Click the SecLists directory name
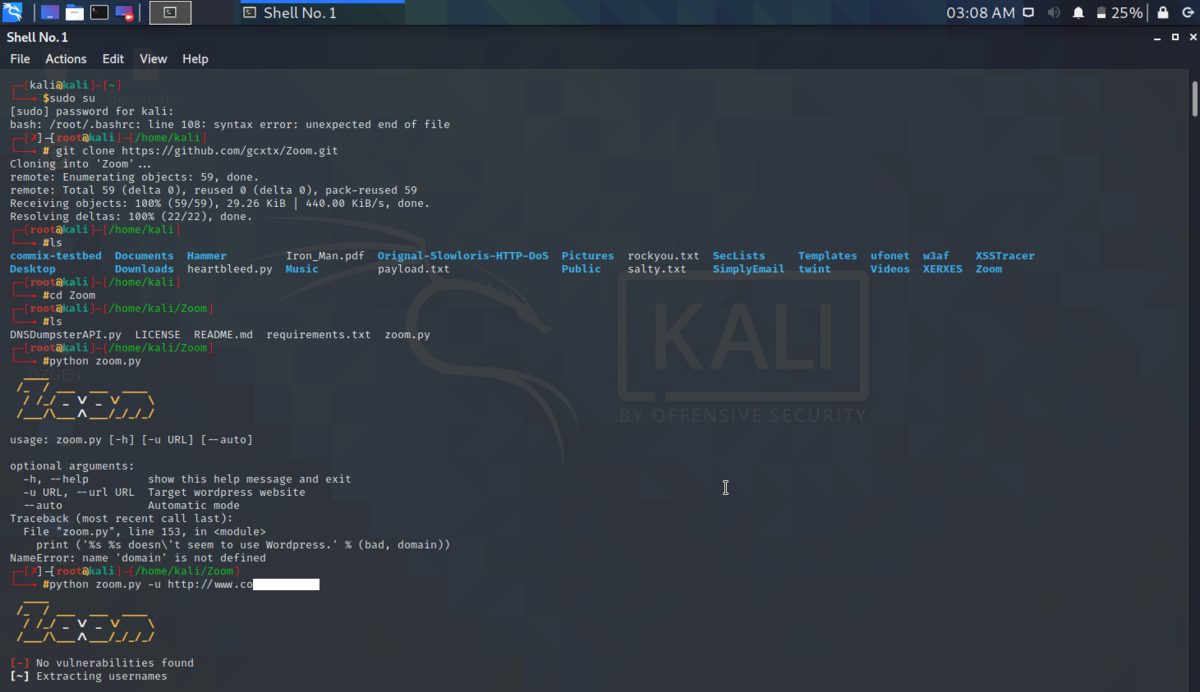Viewport: 1200px width, 692px height. coord(739,256)
